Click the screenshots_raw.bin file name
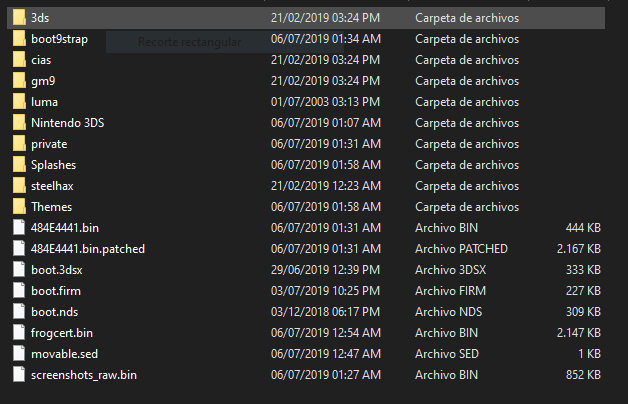Image resolution: width=628 pixels, height=404 pixels. pyautogui.click(x=84, y=375)
